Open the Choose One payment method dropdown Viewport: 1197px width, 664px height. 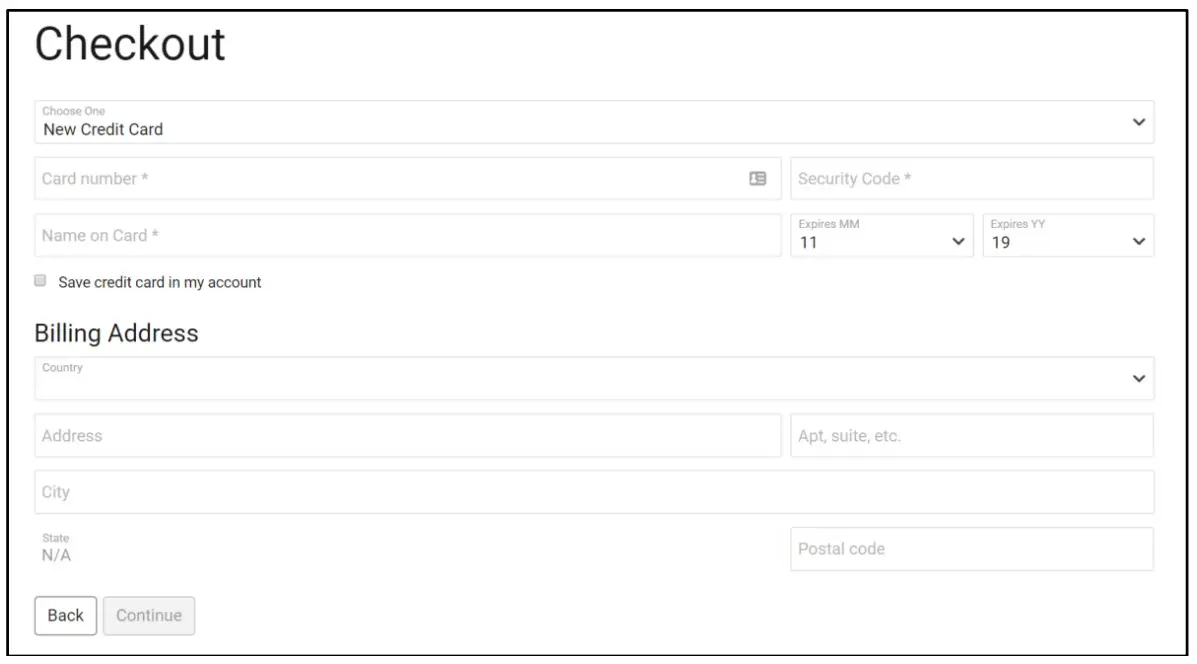tap(593, 122)
